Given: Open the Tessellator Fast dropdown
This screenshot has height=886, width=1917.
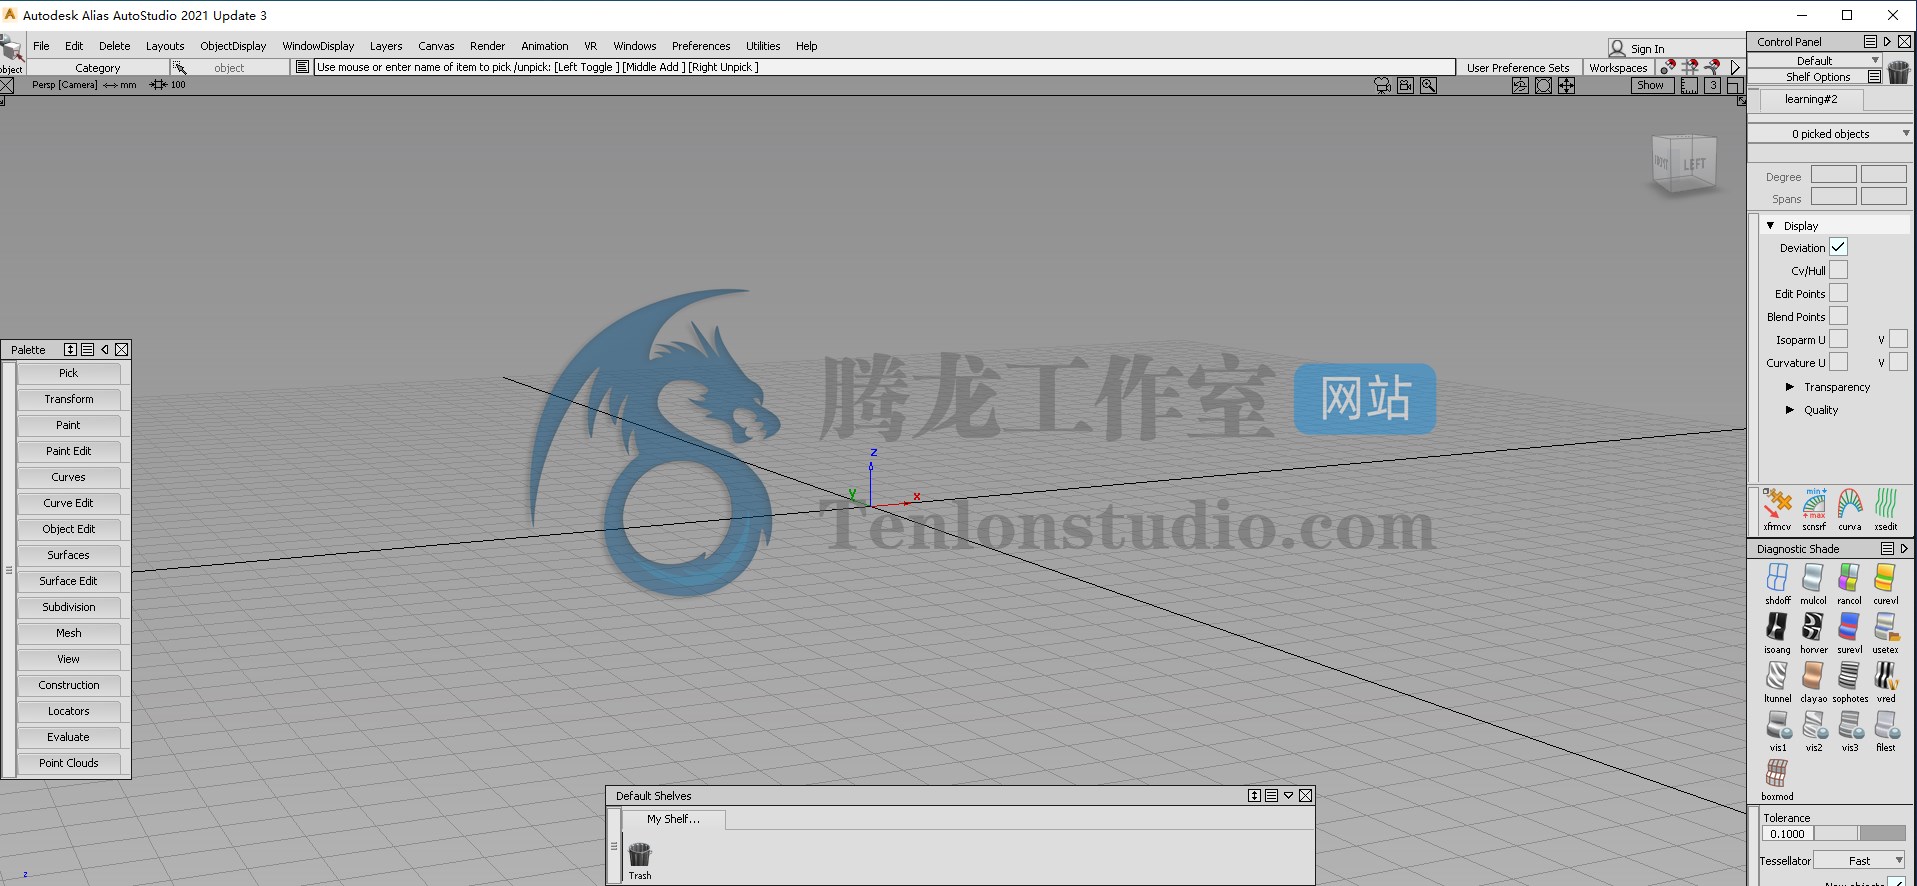Looking at the screenshot, I should click(1860, 860).
